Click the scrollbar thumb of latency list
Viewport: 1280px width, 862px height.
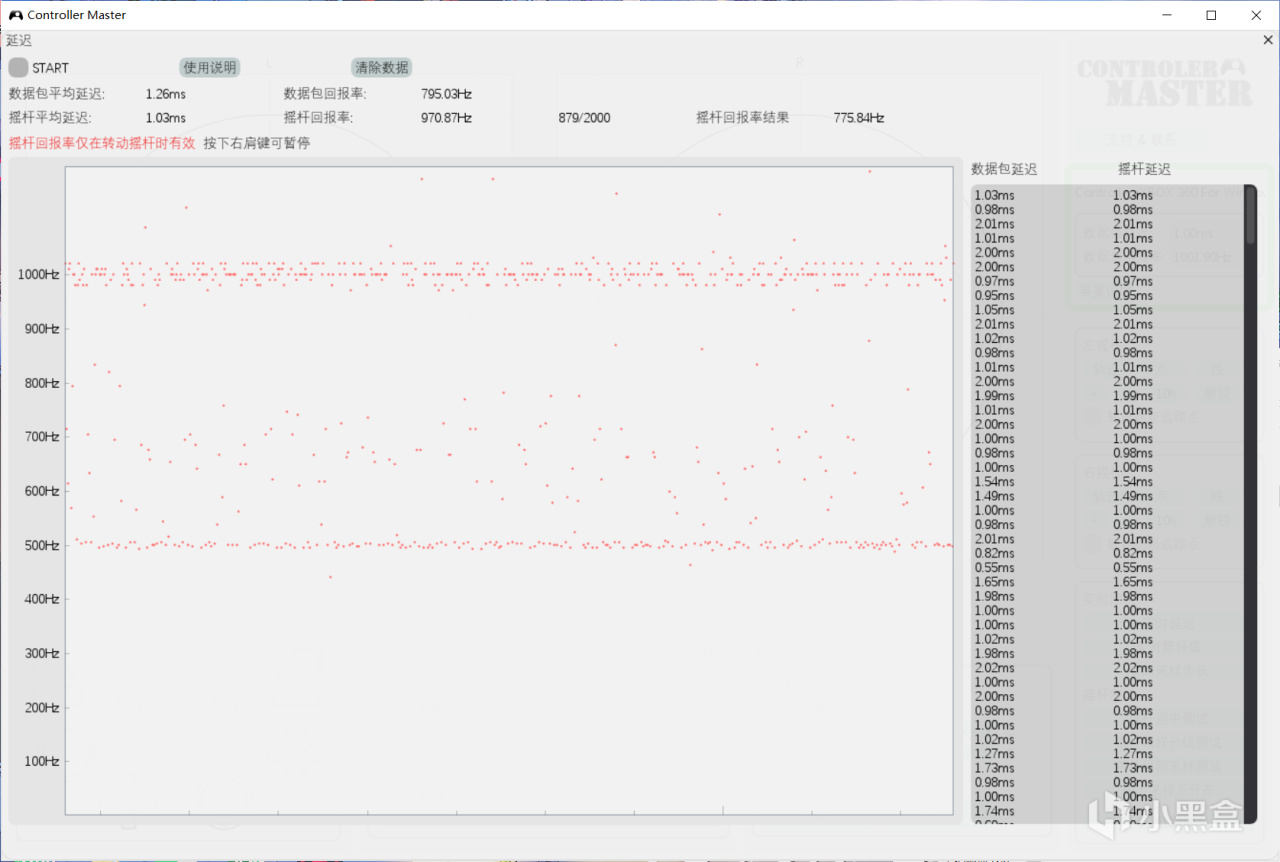pyautogui.click(x=1250, y=215)
